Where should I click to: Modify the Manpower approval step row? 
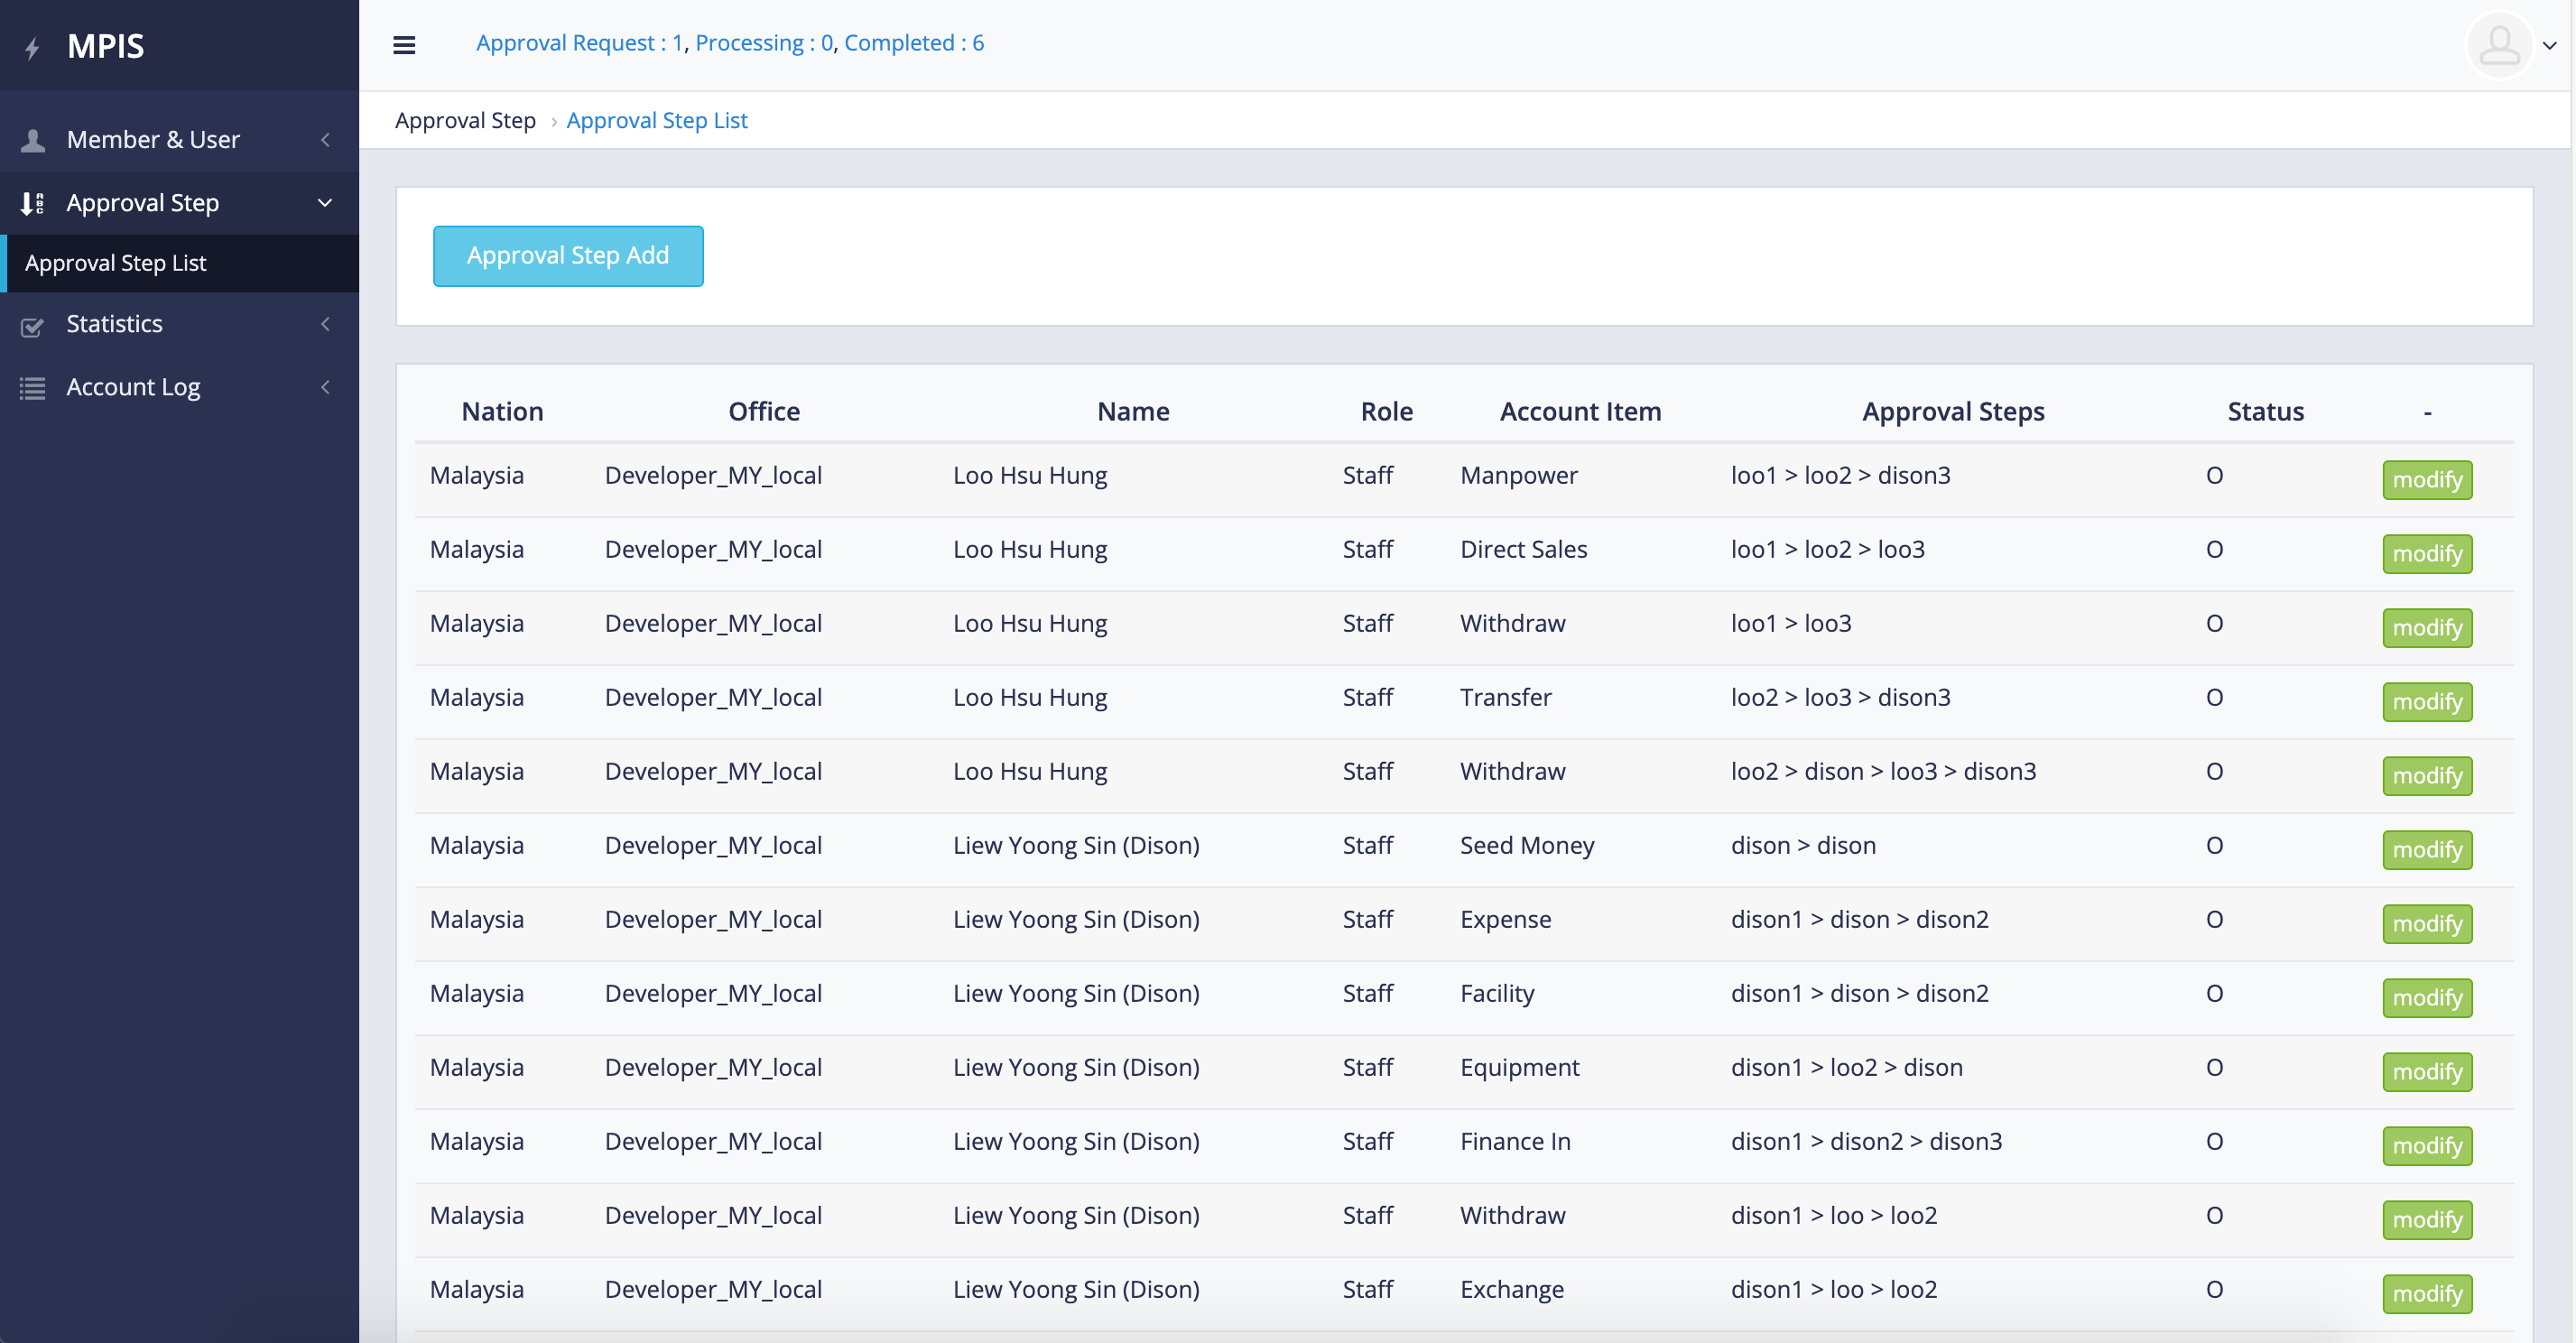pos(2428,479)
